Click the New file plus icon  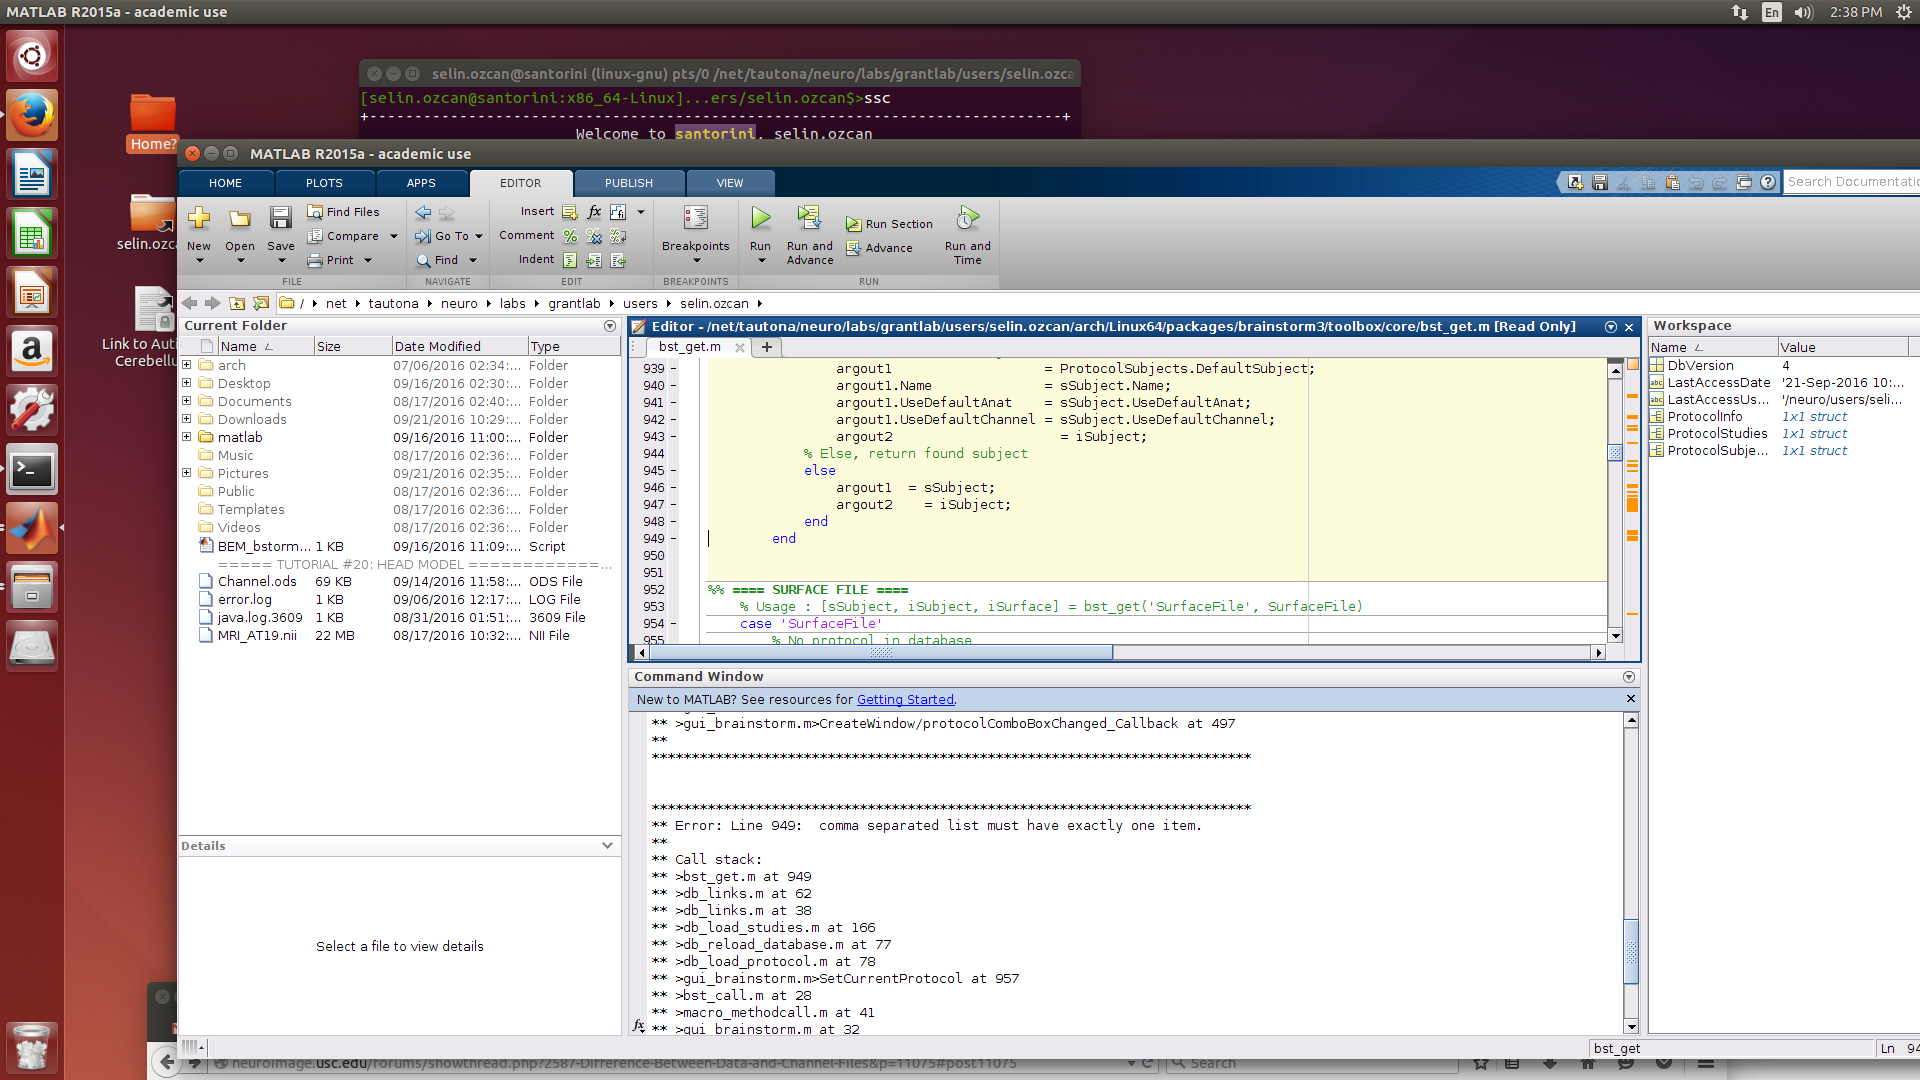pos(199,218)
